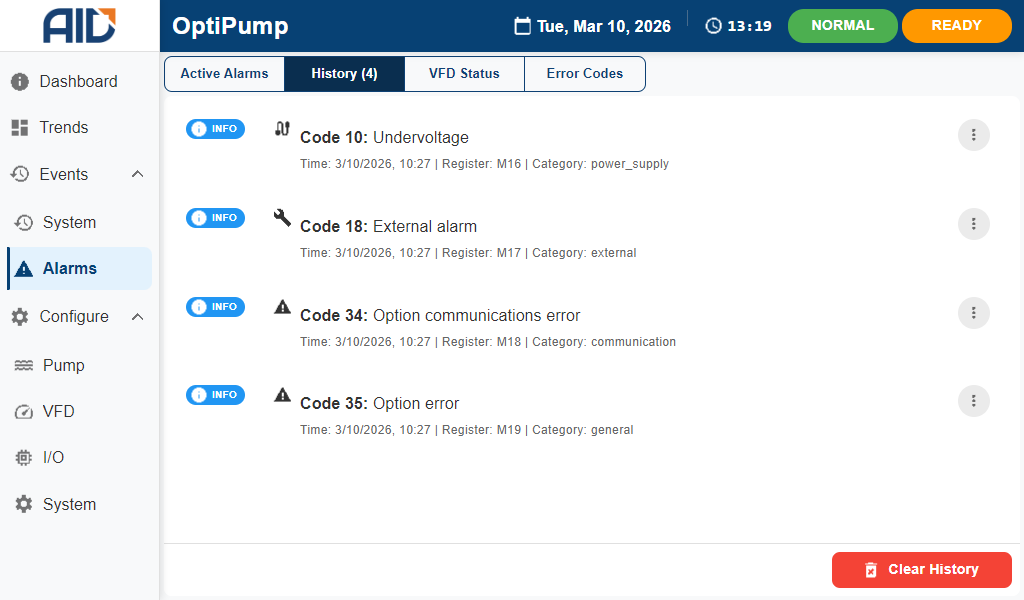This screenshot has width=1024, height=600.
Task: Collapse the Events section in sidebar
Action: pos(138,174)
